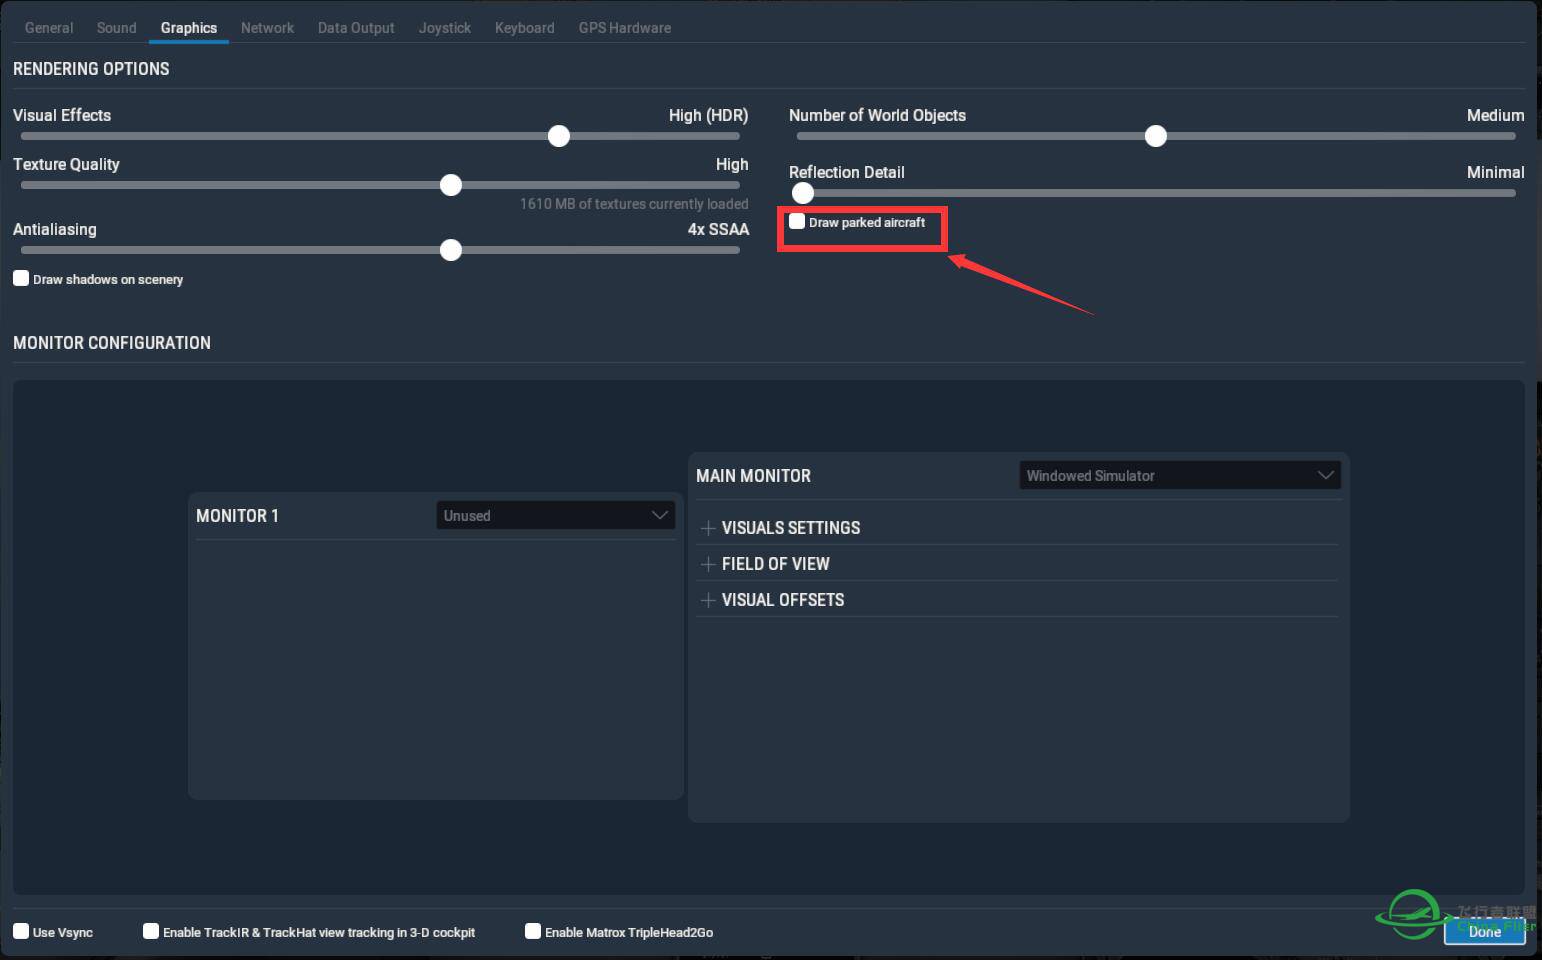The image size is (1542, 960).
Task: Open the Monitor 1 Unused dropdown
Action: (555, 515)
